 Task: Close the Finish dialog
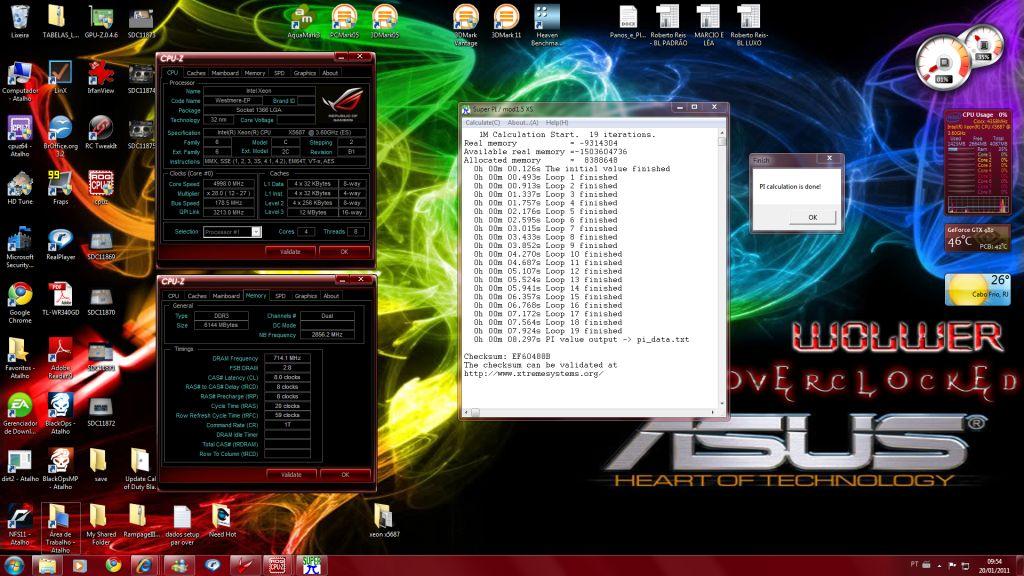pos(829,158)
